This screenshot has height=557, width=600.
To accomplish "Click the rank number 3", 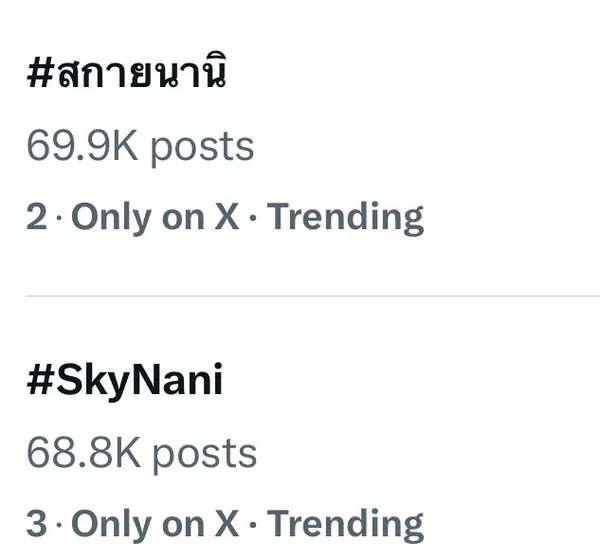I will pos(36,523).
